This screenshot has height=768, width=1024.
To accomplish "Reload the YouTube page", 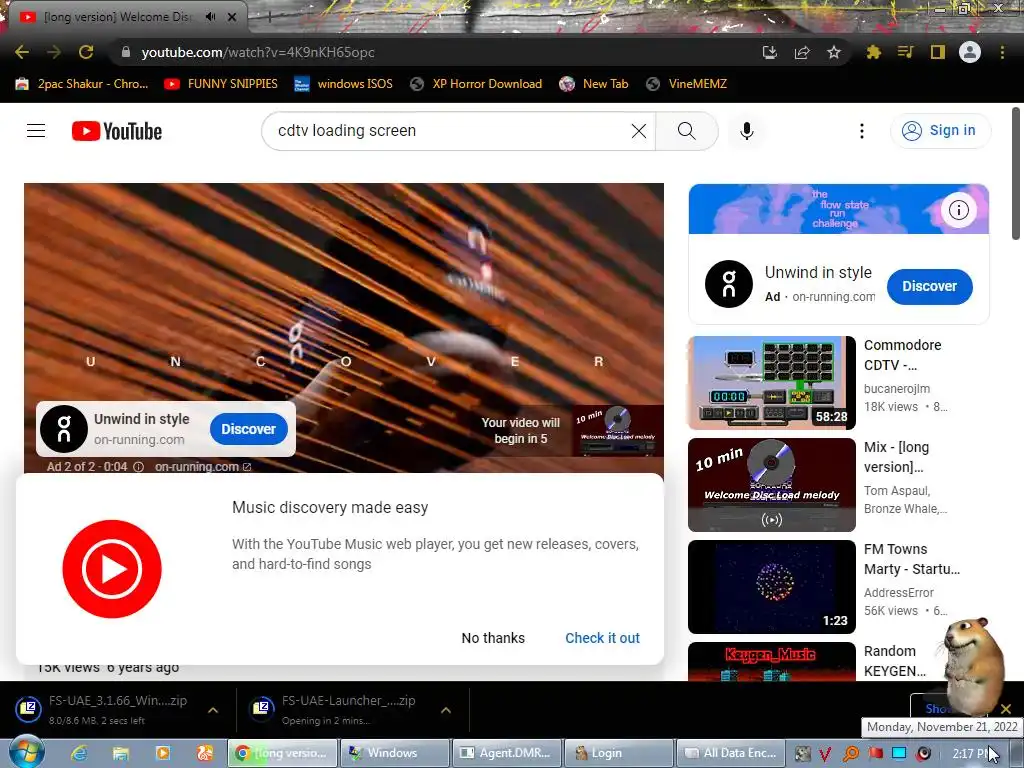I will (86, 52).
